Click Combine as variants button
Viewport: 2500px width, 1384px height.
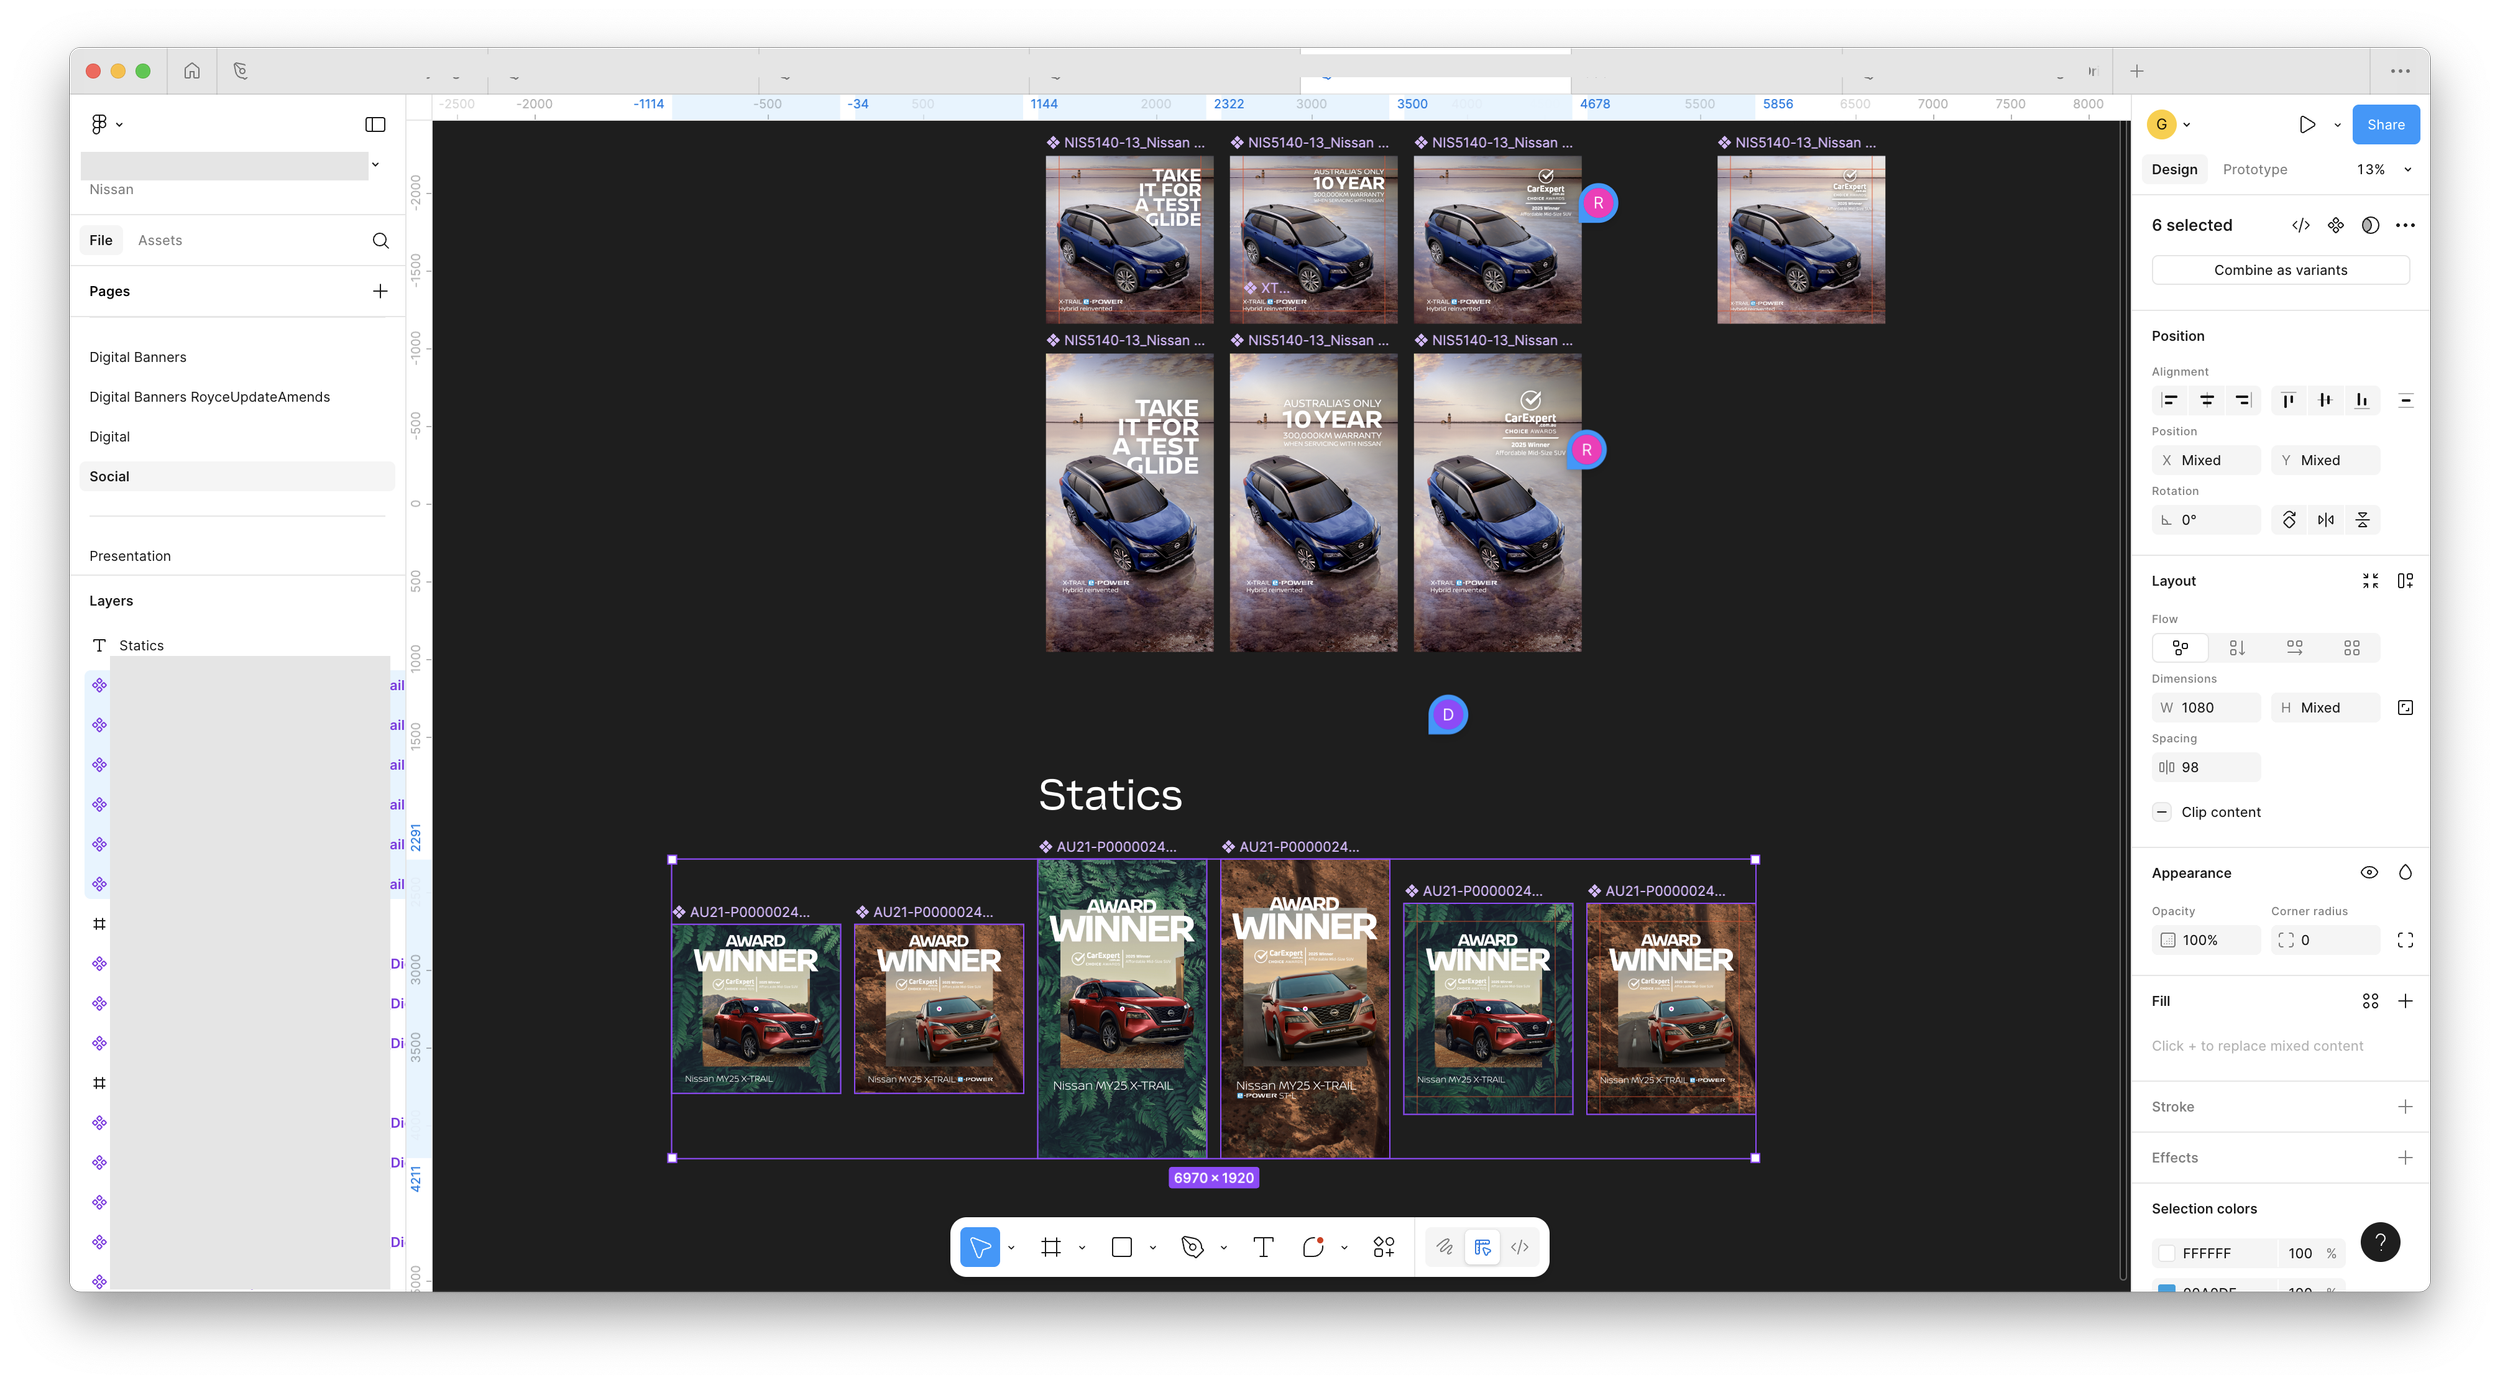(2280, 270)
